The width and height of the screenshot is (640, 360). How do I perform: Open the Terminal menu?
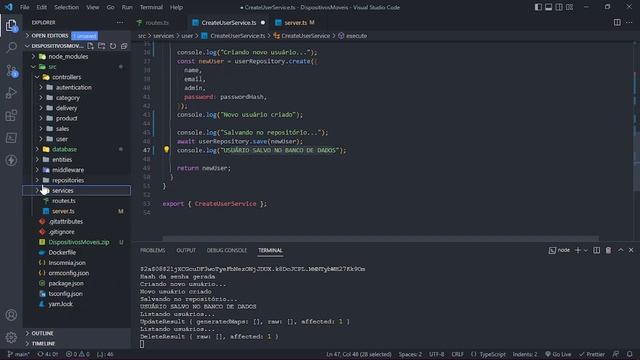pos(151,7)
